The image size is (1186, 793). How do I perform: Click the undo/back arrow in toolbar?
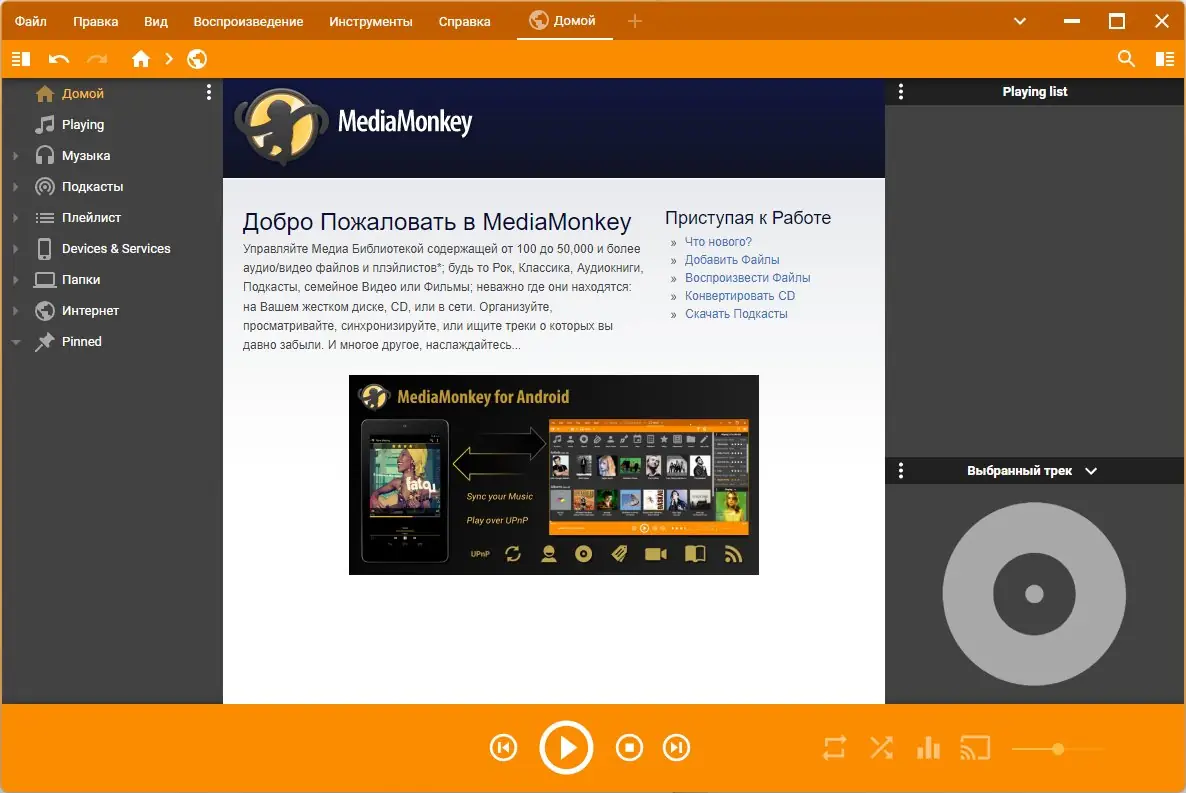[x=59, y=59]
